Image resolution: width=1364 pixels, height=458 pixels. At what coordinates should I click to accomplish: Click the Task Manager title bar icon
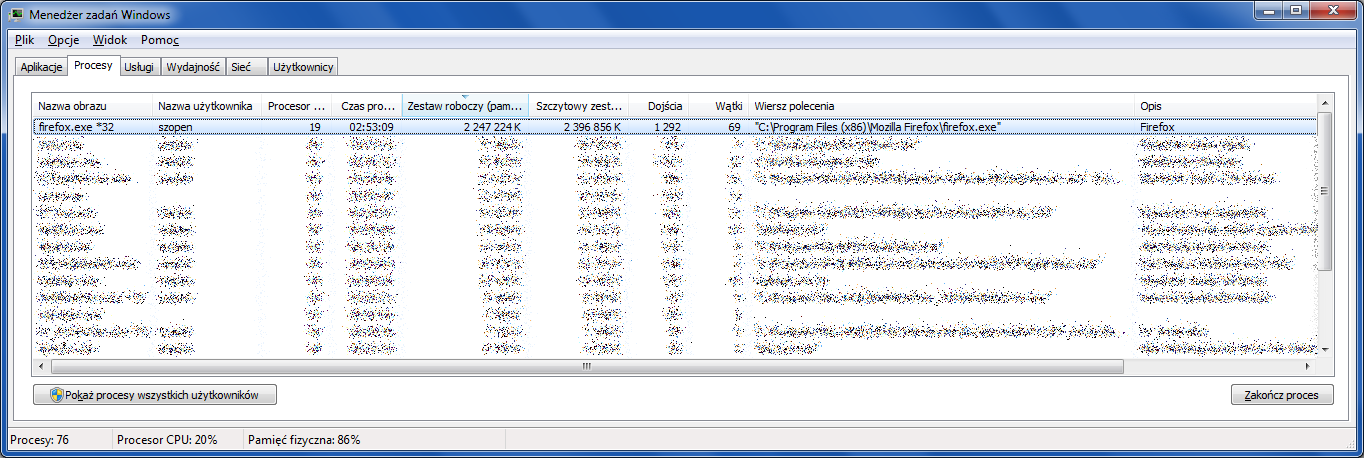[x=17, y=14]
